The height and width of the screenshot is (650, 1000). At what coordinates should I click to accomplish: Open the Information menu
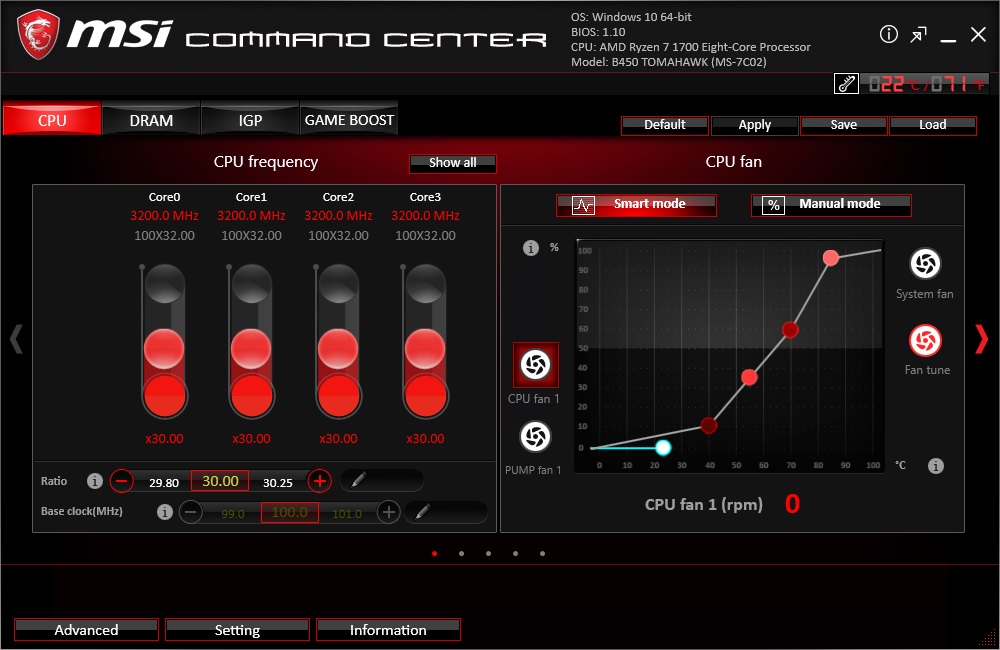pos(388,630)
